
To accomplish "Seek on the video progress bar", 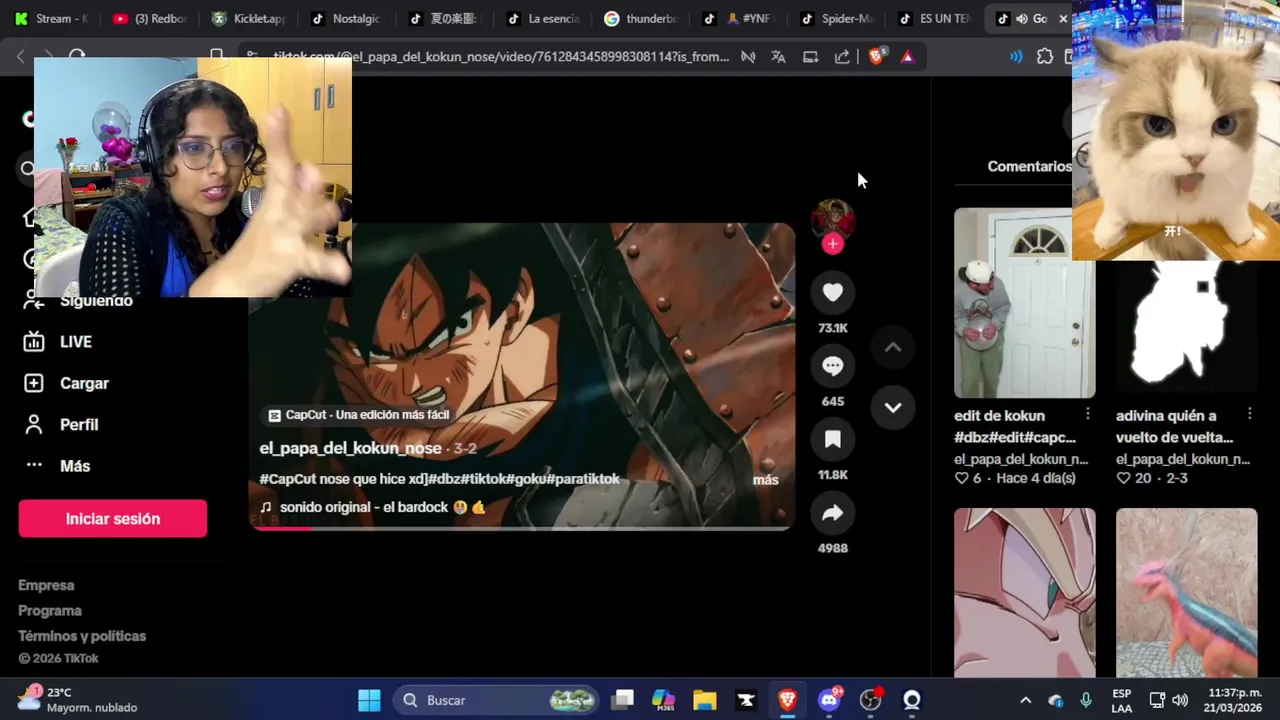I will click(x=522, y=527).
